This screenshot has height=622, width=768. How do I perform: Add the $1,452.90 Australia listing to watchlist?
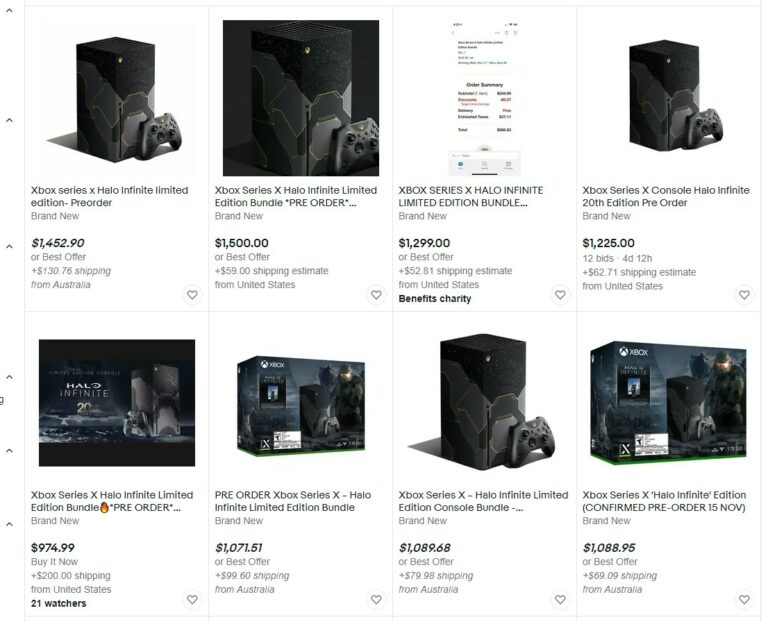tap(192, 295)
